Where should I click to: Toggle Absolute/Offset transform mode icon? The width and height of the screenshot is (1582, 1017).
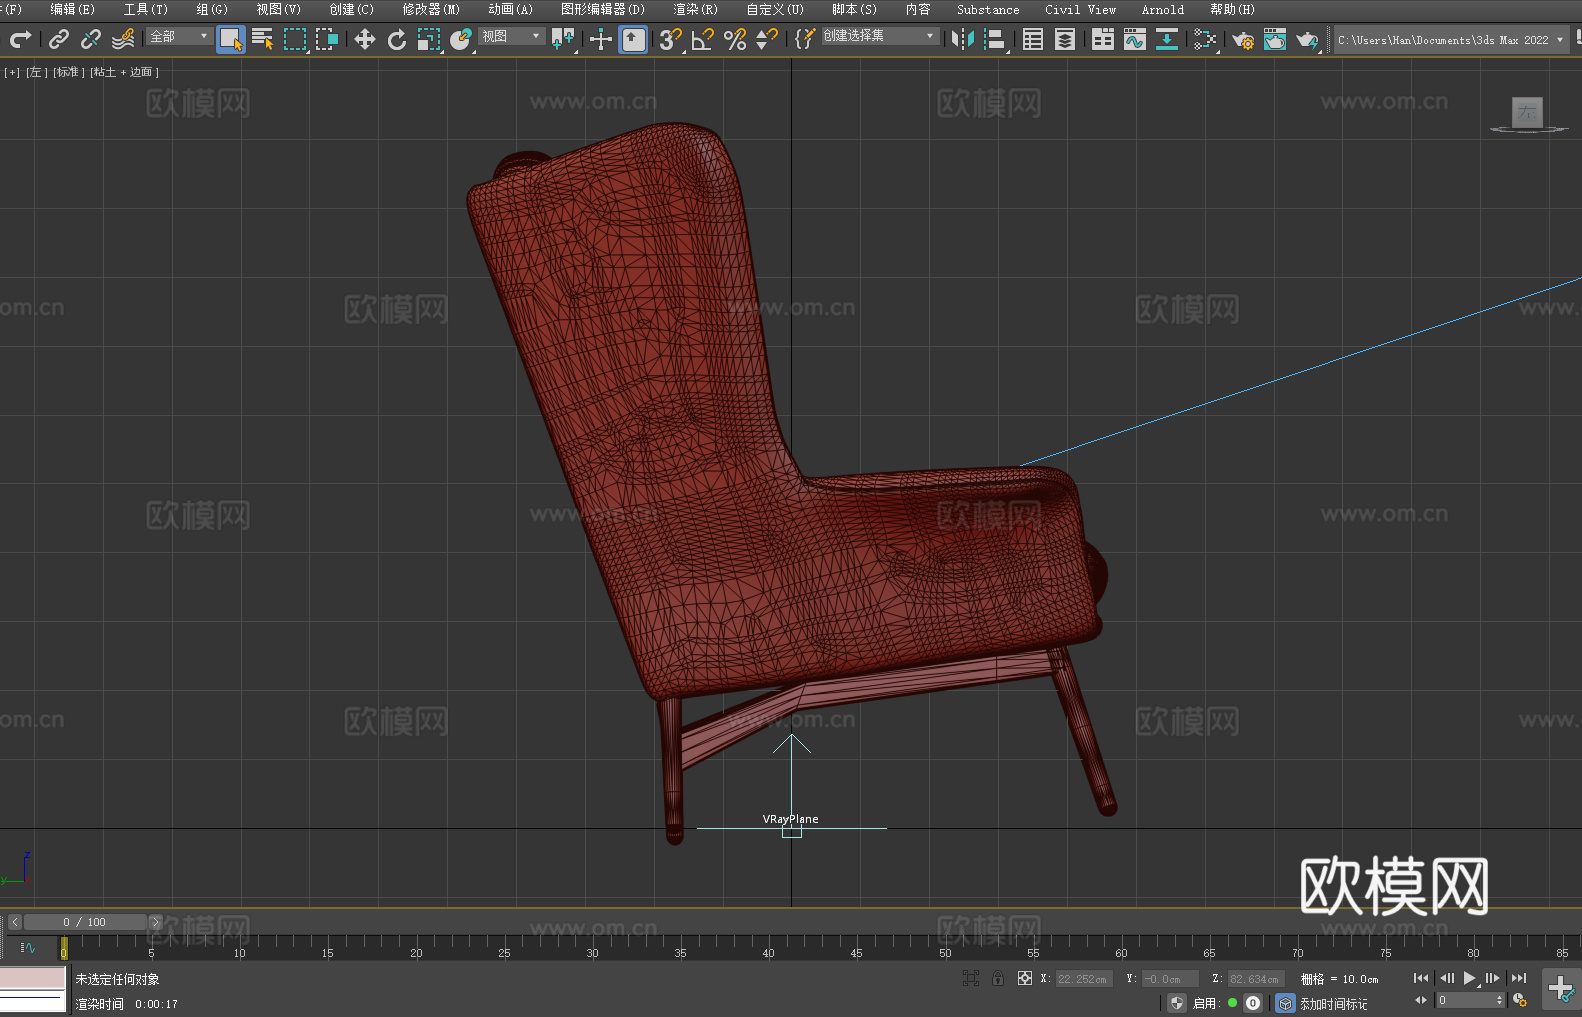click(1024, 978)
